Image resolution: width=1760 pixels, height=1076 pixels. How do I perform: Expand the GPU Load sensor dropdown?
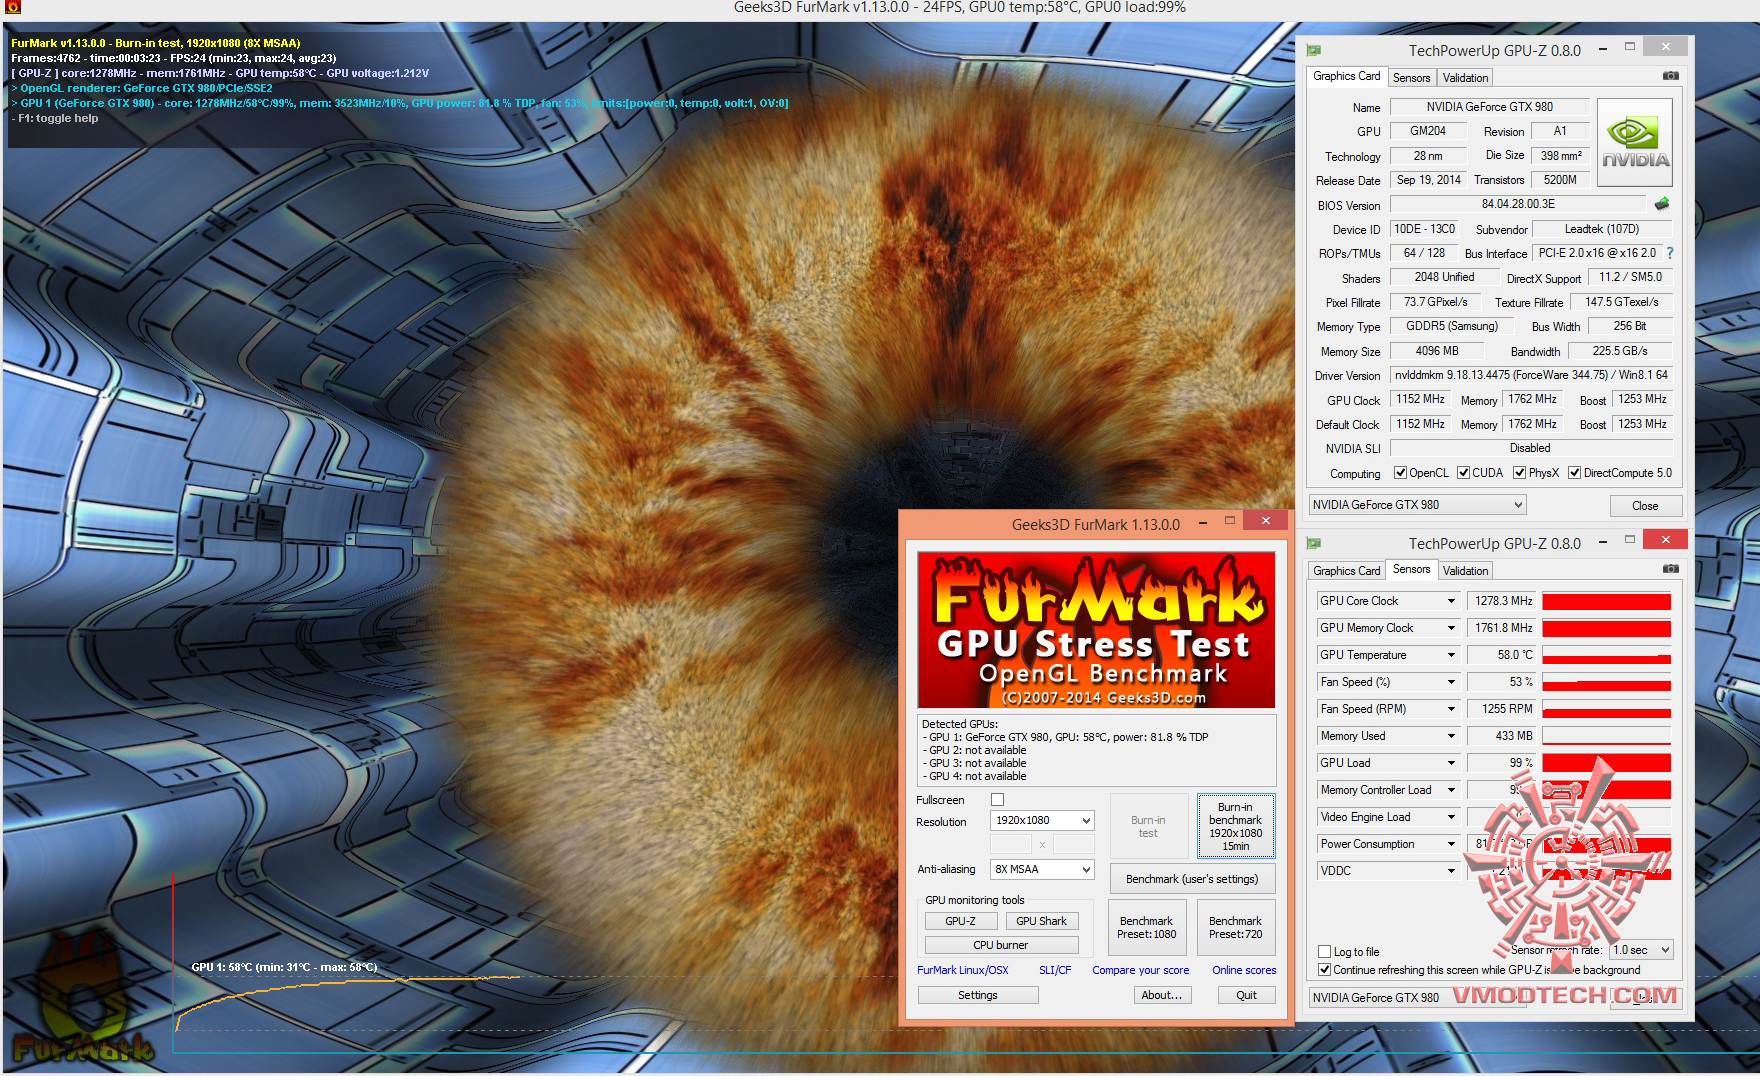pyautogui.click(x=1451, y=763)
